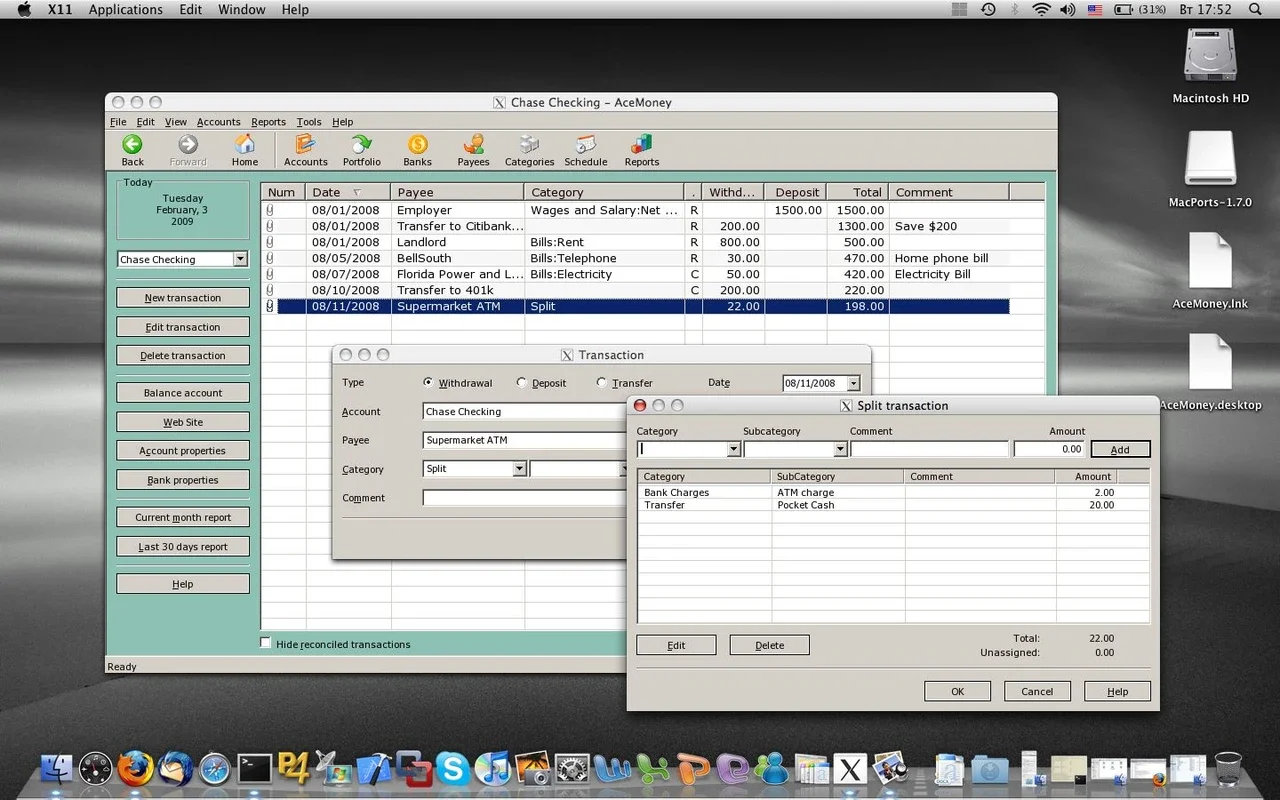Open Macintosh HD desktop icon
The width and height of the screenshot is (1280, 800).
click(x=1211, y=65)
